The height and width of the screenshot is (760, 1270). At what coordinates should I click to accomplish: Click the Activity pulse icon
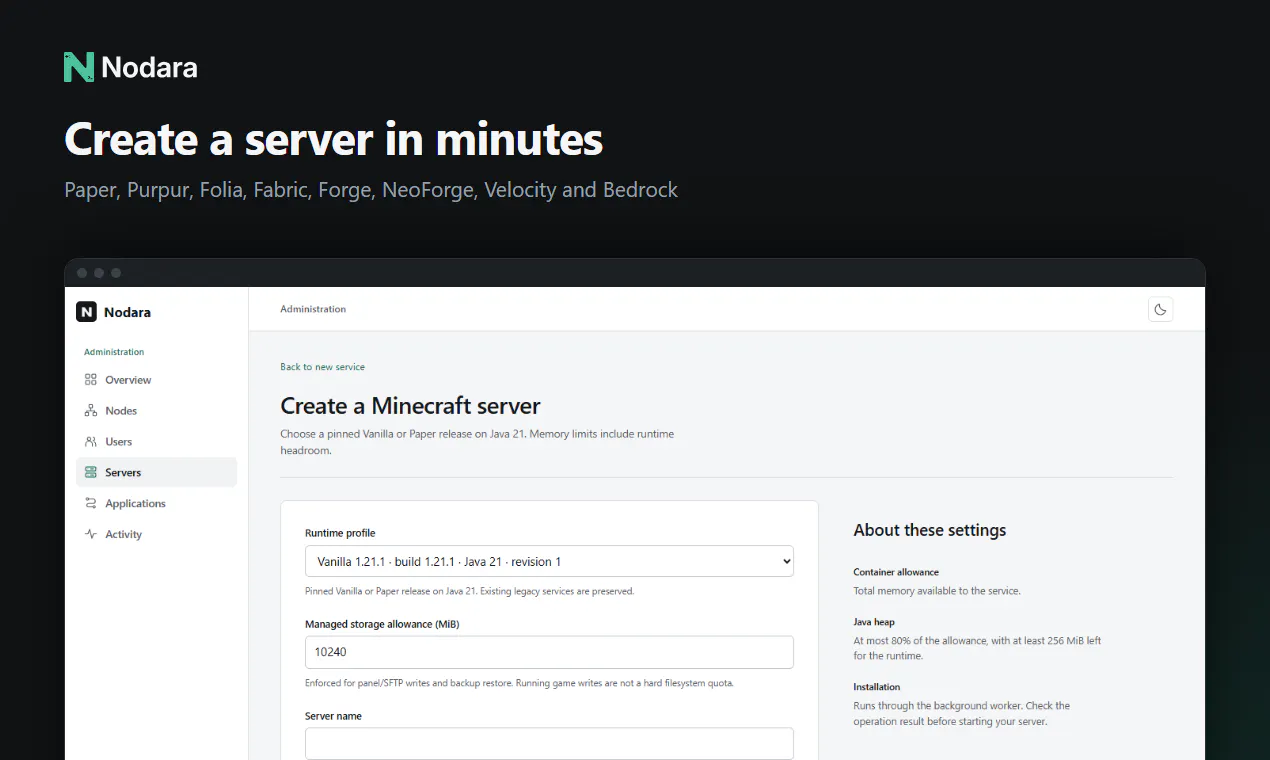(x=91, y=535)
